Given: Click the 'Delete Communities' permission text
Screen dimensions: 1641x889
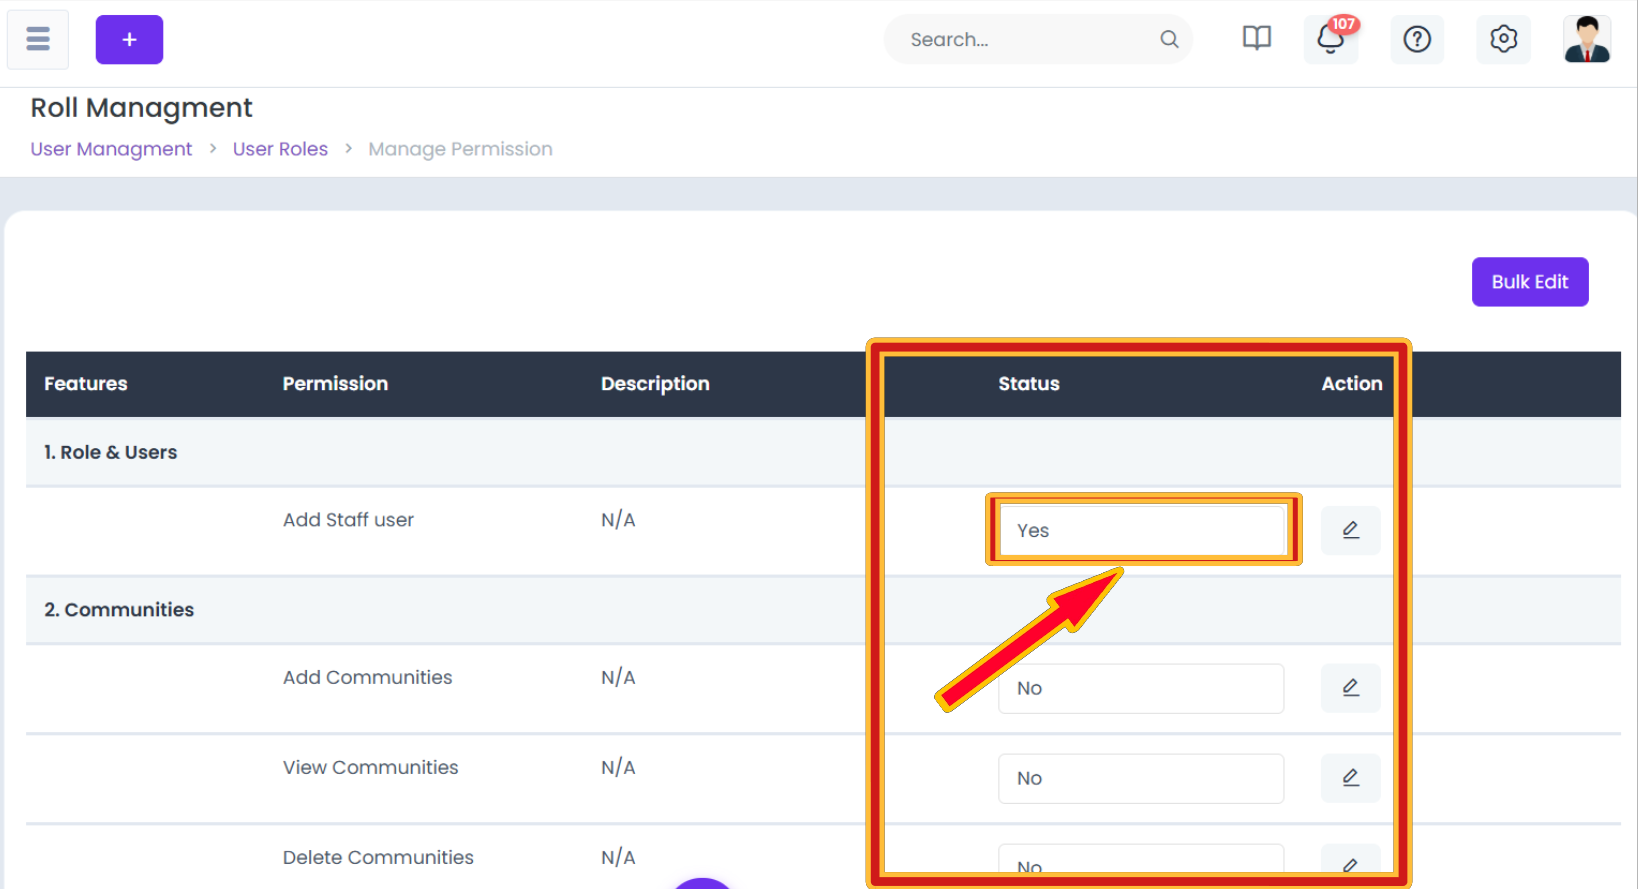Looking at the screenshot, I should coord(378,858).
